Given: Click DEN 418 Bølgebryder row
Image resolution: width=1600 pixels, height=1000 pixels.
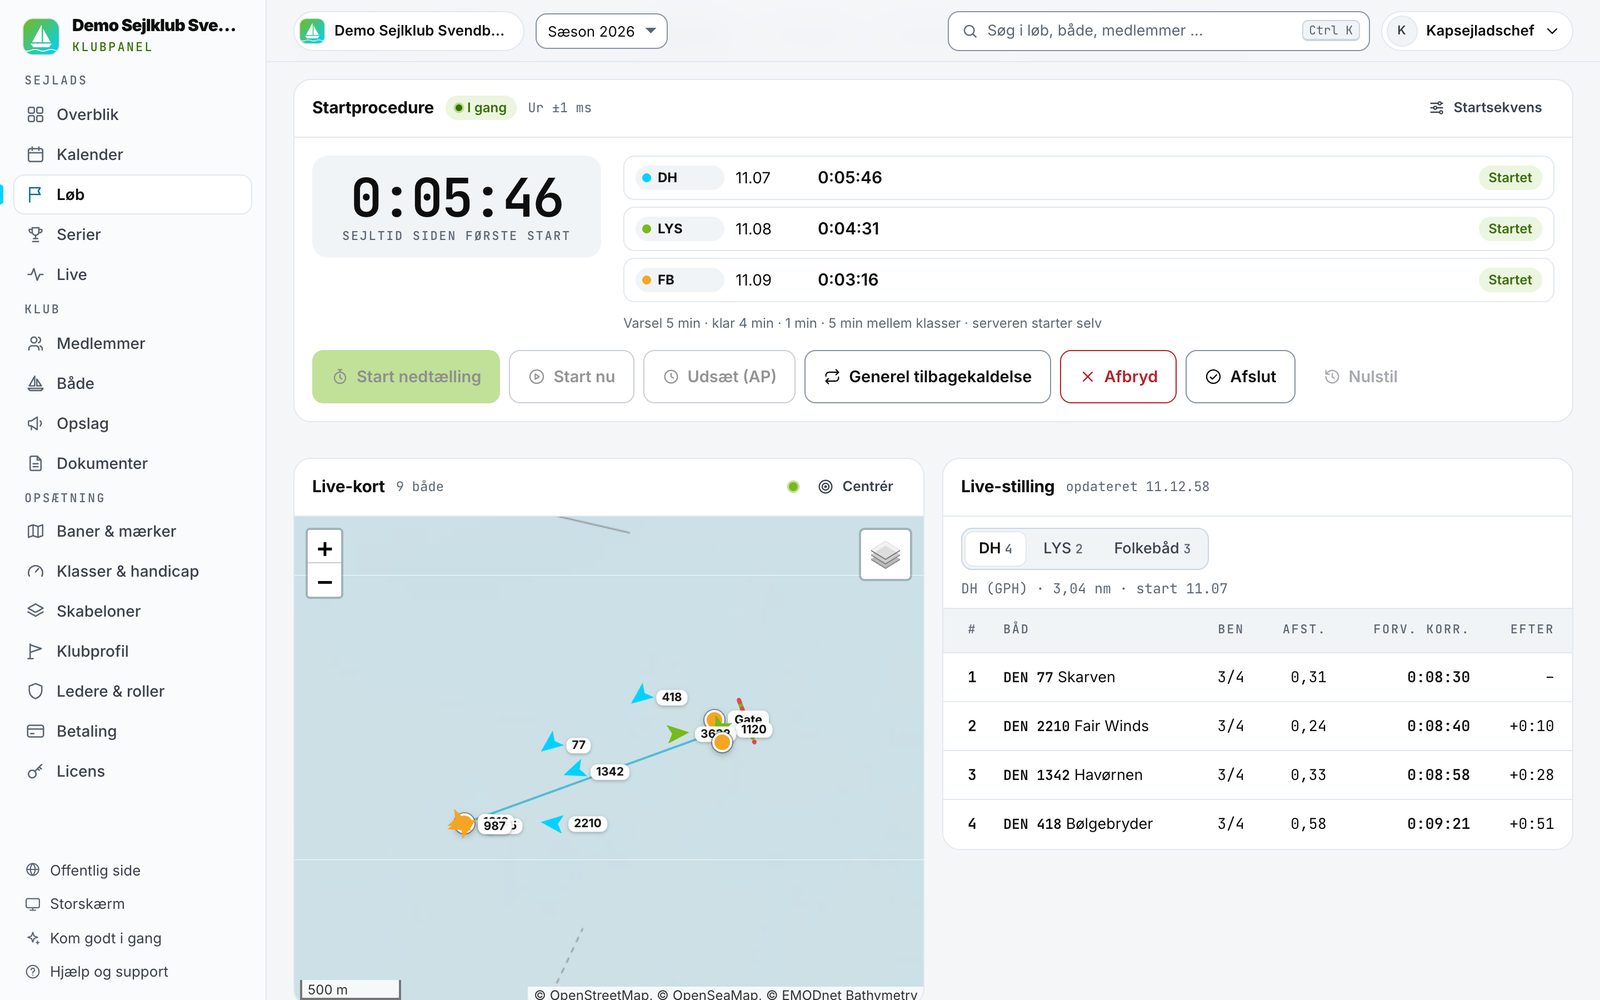Looking at the screenshot, I should click(1257, 824).
